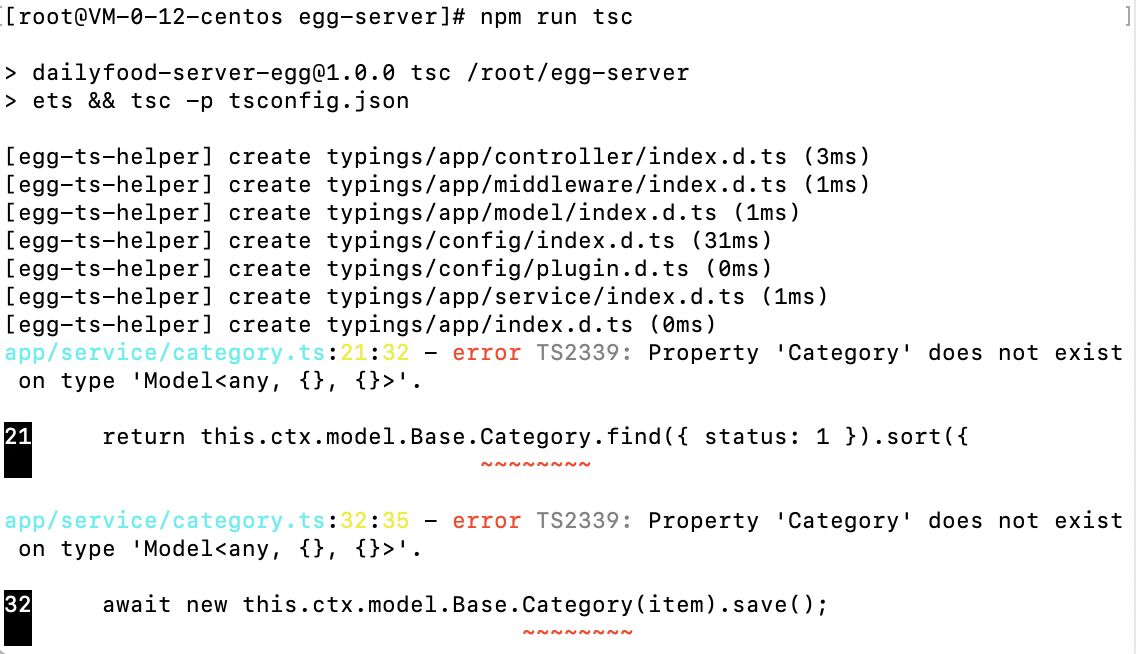Click the path 'typings/app/model/index.d.ts'
Viewport: 1136px width, 654px height.
[522, 213]
